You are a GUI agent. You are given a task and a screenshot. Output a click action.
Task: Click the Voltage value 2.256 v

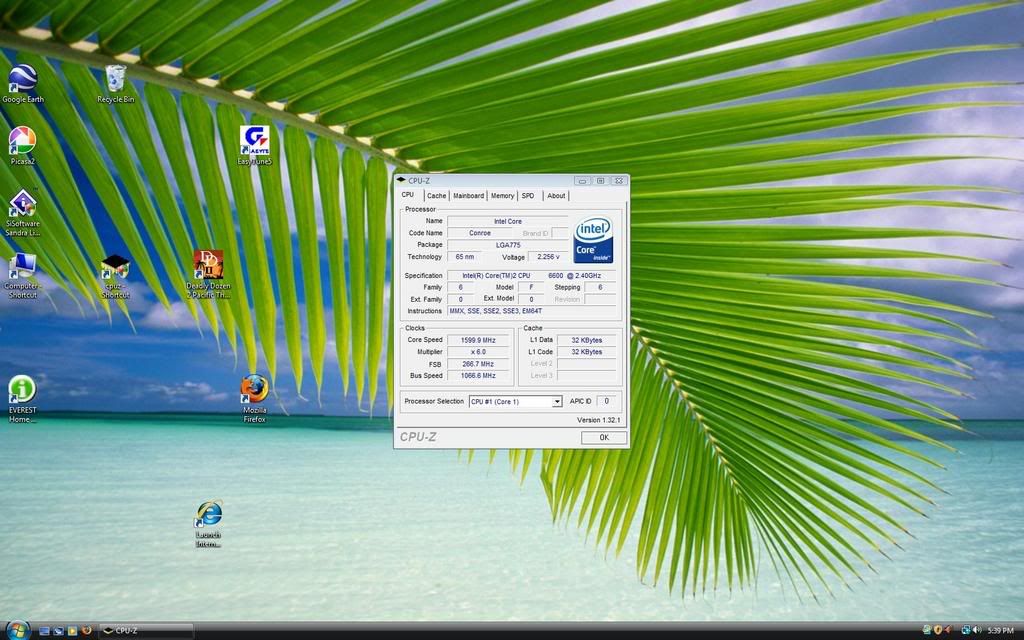tap(548, 257)
